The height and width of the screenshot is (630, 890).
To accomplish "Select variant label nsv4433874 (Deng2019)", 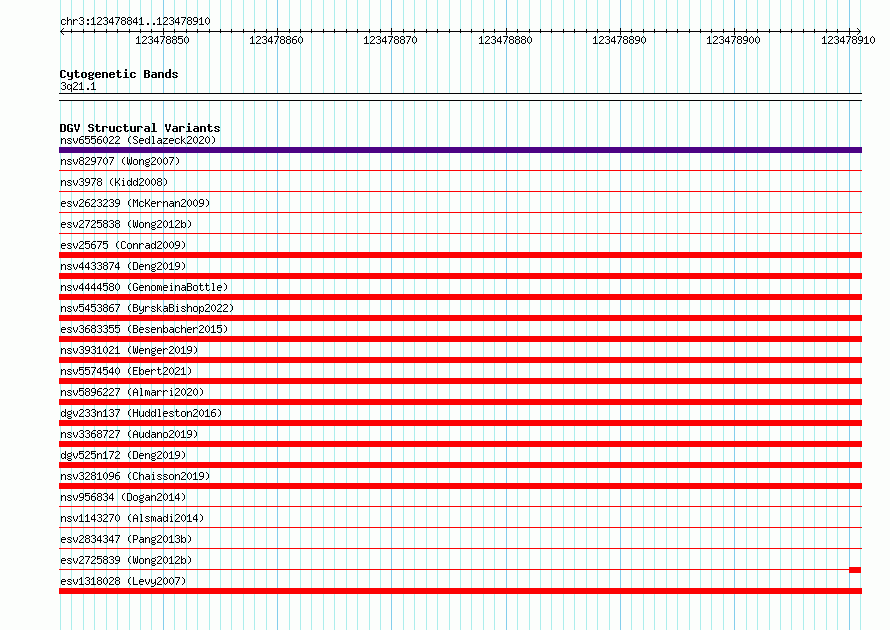I will [123, 266].
